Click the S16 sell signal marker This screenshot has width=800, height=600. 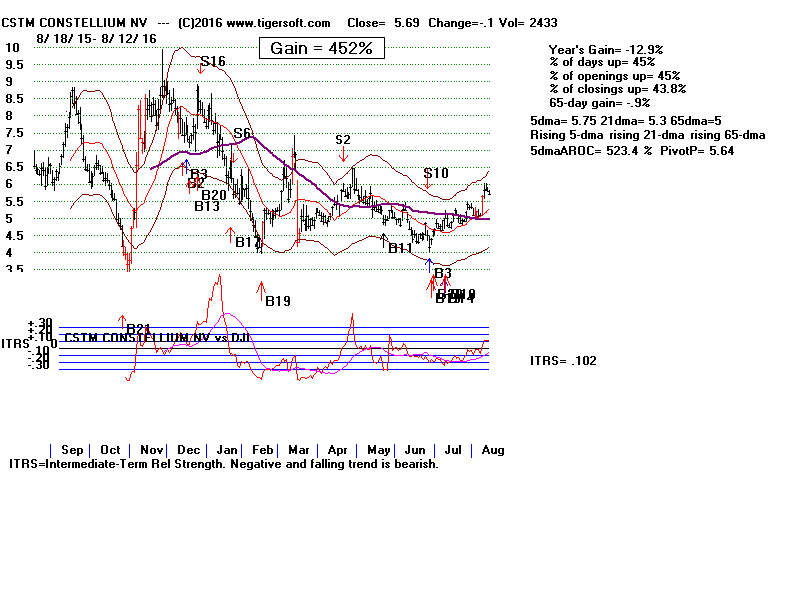pos(212,62)
